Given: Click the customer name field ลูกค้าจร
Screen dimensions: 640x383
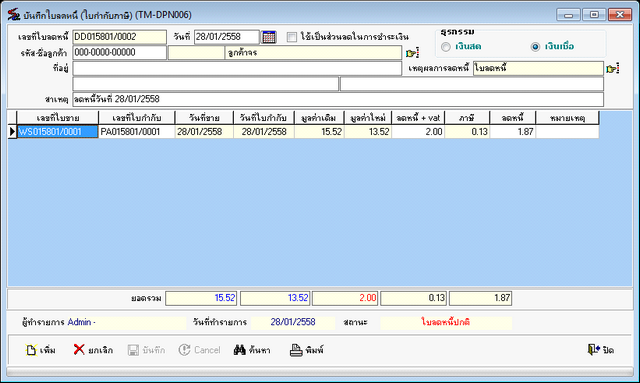Looking at the screenshot, I should [x=313, y=53].
